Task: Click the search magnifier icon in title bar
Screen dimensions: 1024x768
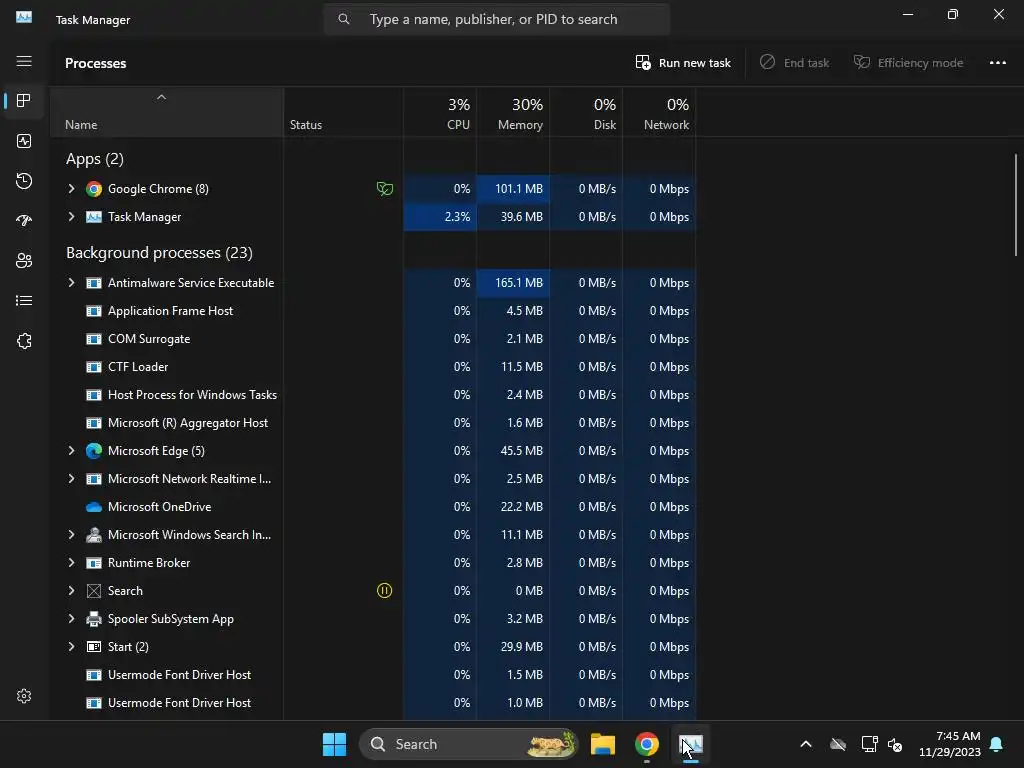Action: [344, 20]
